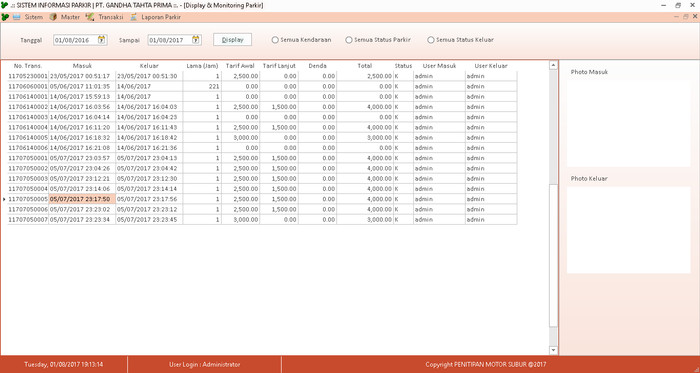Screen dimensions: 700x373
Task: Restore the inner Display & Monitoring child window
Action: pyautogui.click(x=686, y=17)
